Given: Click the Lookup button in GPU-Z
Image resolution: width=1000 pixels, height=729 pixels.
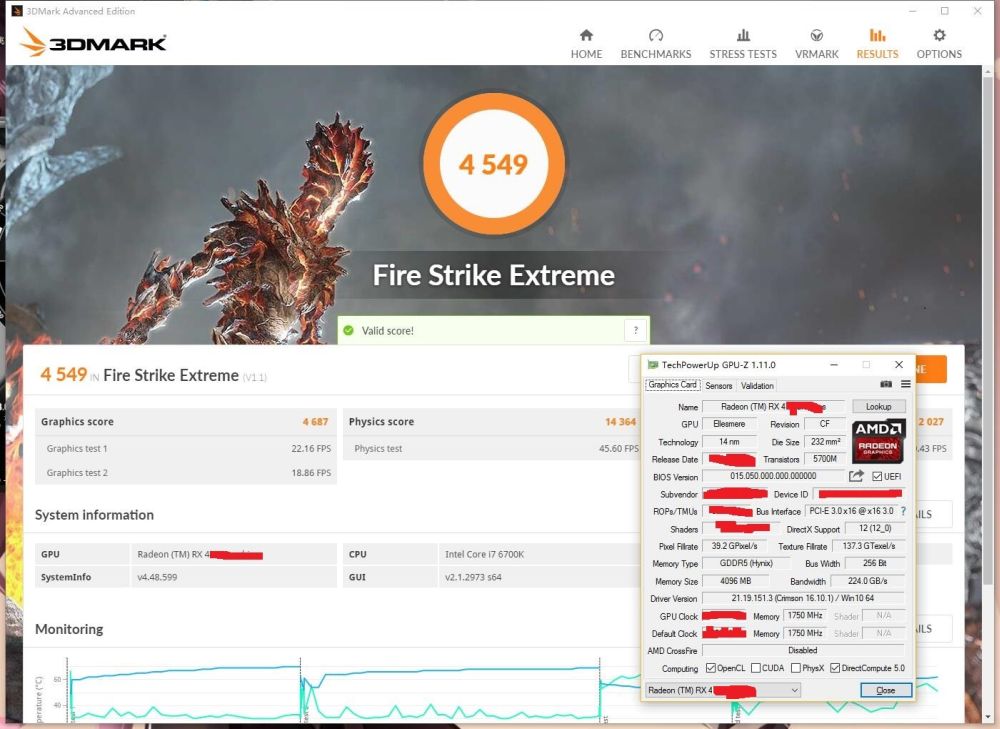Looking at the screenshot, I should tap(879, 406).
